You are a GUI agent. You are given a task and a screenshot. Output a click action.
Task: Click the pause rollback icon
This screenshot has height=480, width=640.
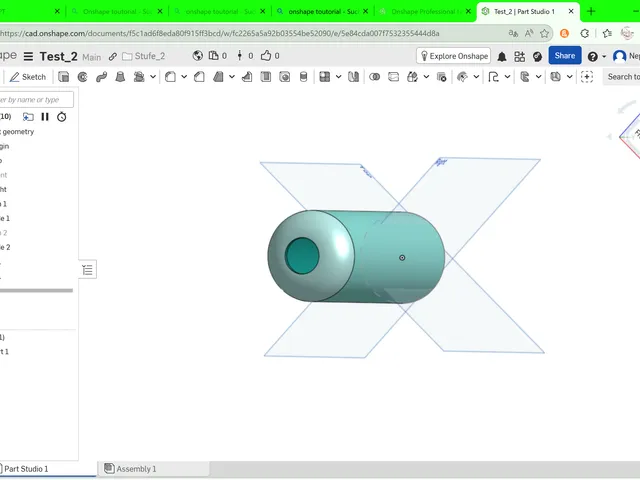point(45,117)
